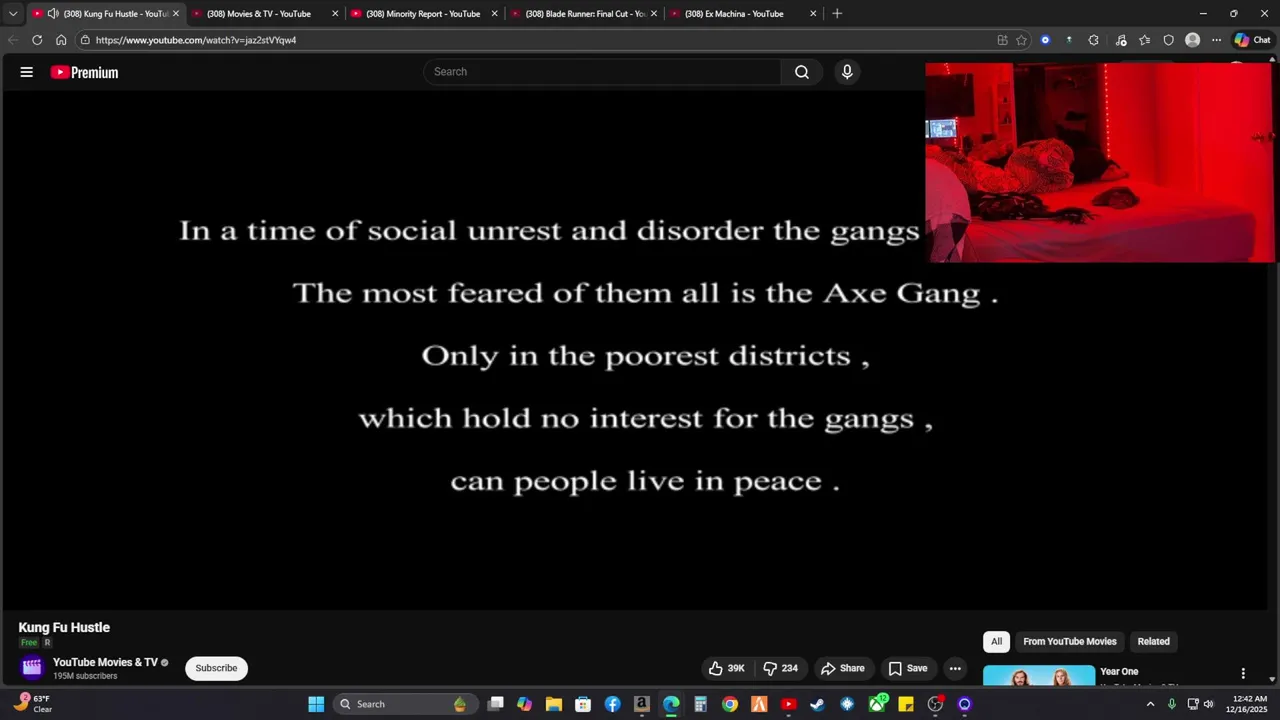Launch Amazon from the taskbar

(641, 704)
